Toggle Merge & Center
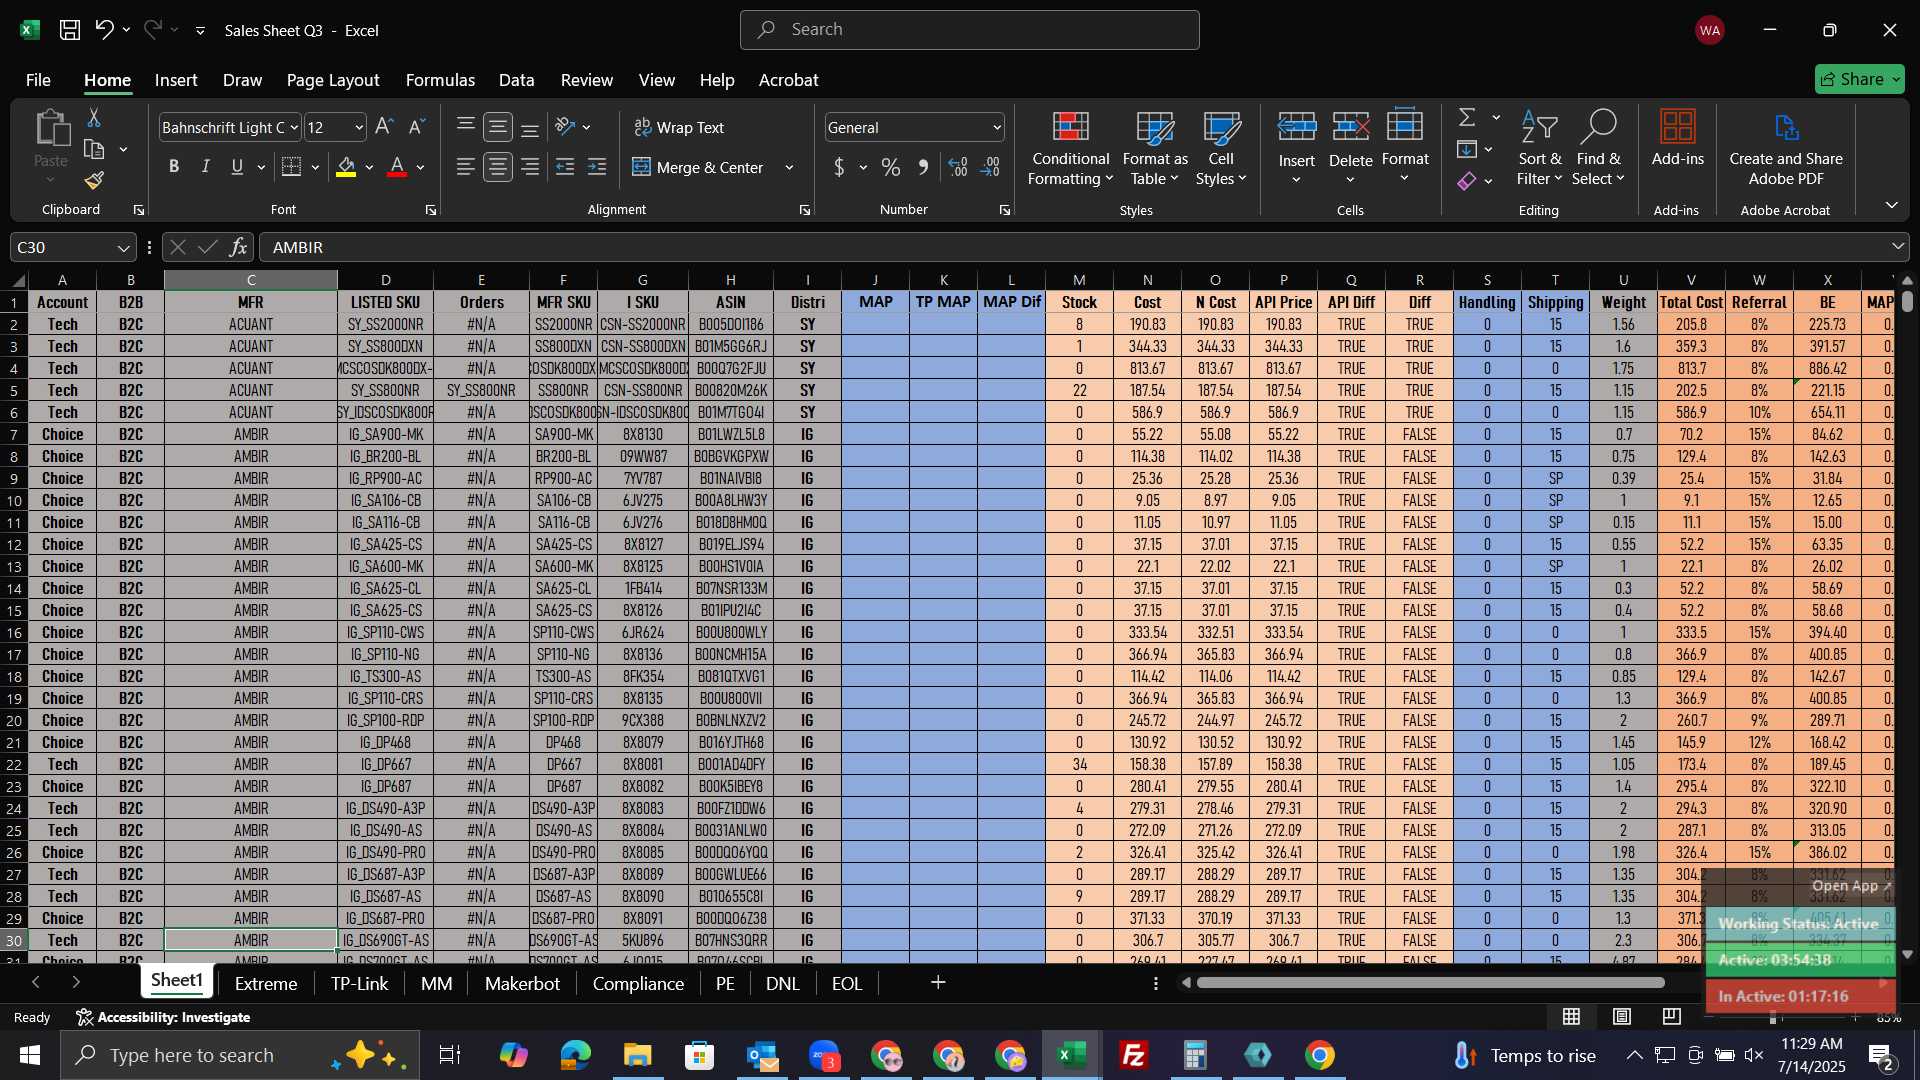Screen dimensions: 1920x1080 coord(698,168)
